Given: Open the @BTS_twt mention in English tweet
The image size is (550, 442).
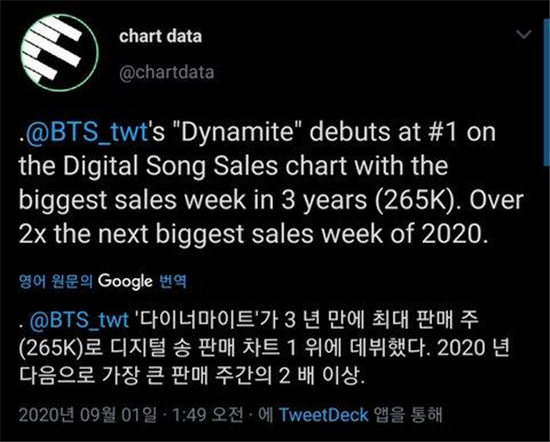Looking at the screenshot, I should point(85,132).
